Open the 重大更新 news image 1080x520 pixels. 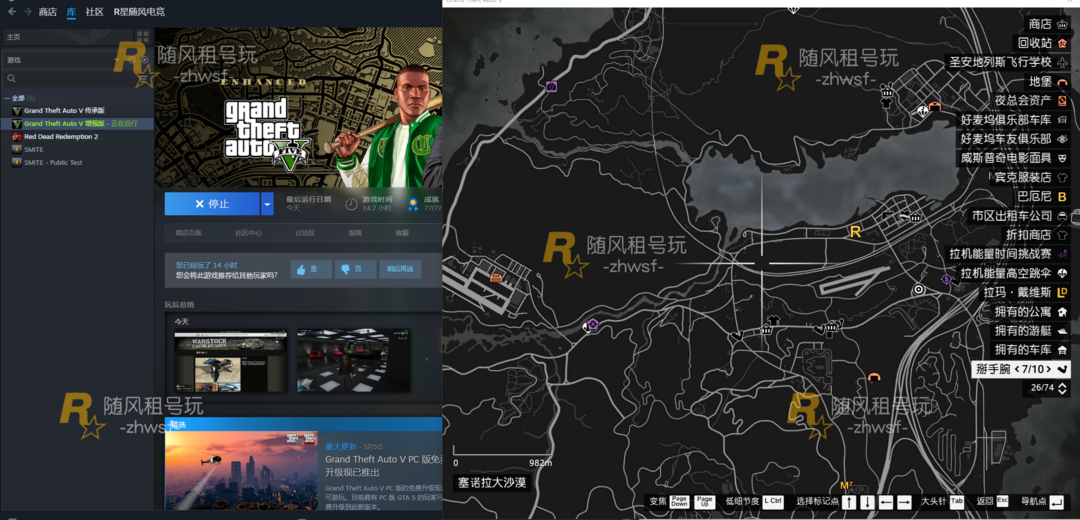pos(241,470)
